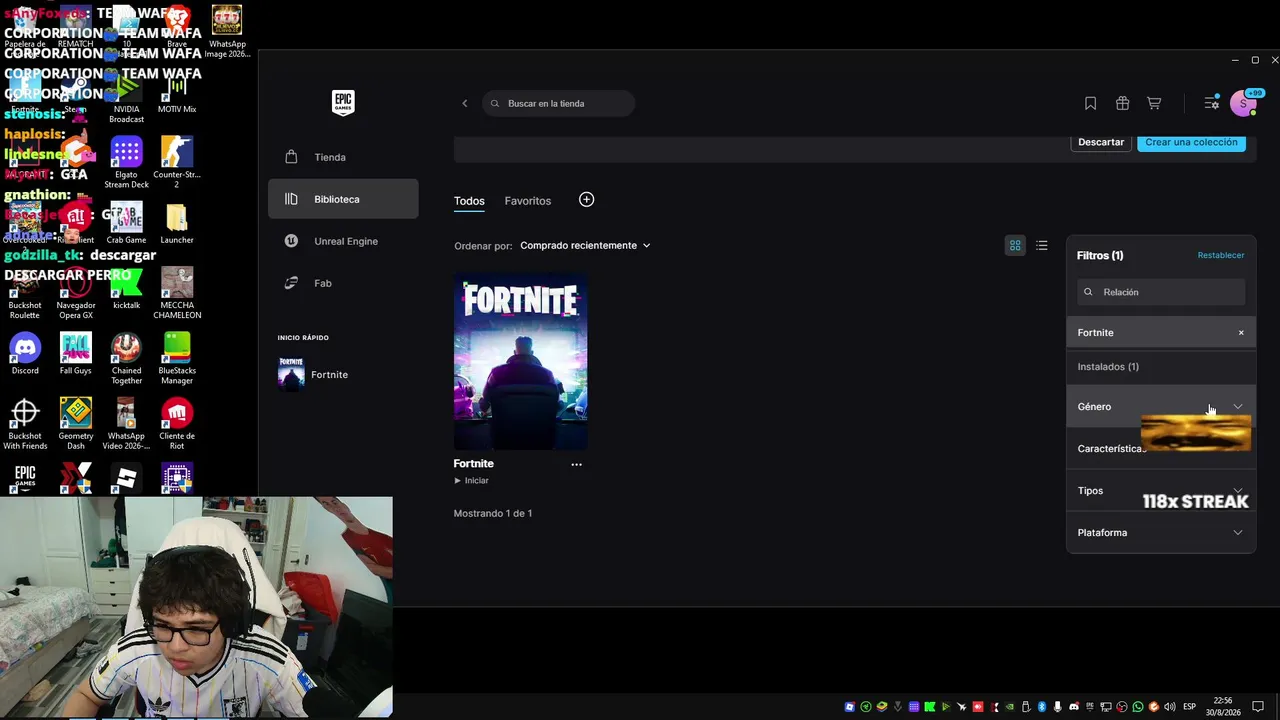Click the Descartar button
Viewport: 1280px width, 720px height.
tap(1101, 142)
